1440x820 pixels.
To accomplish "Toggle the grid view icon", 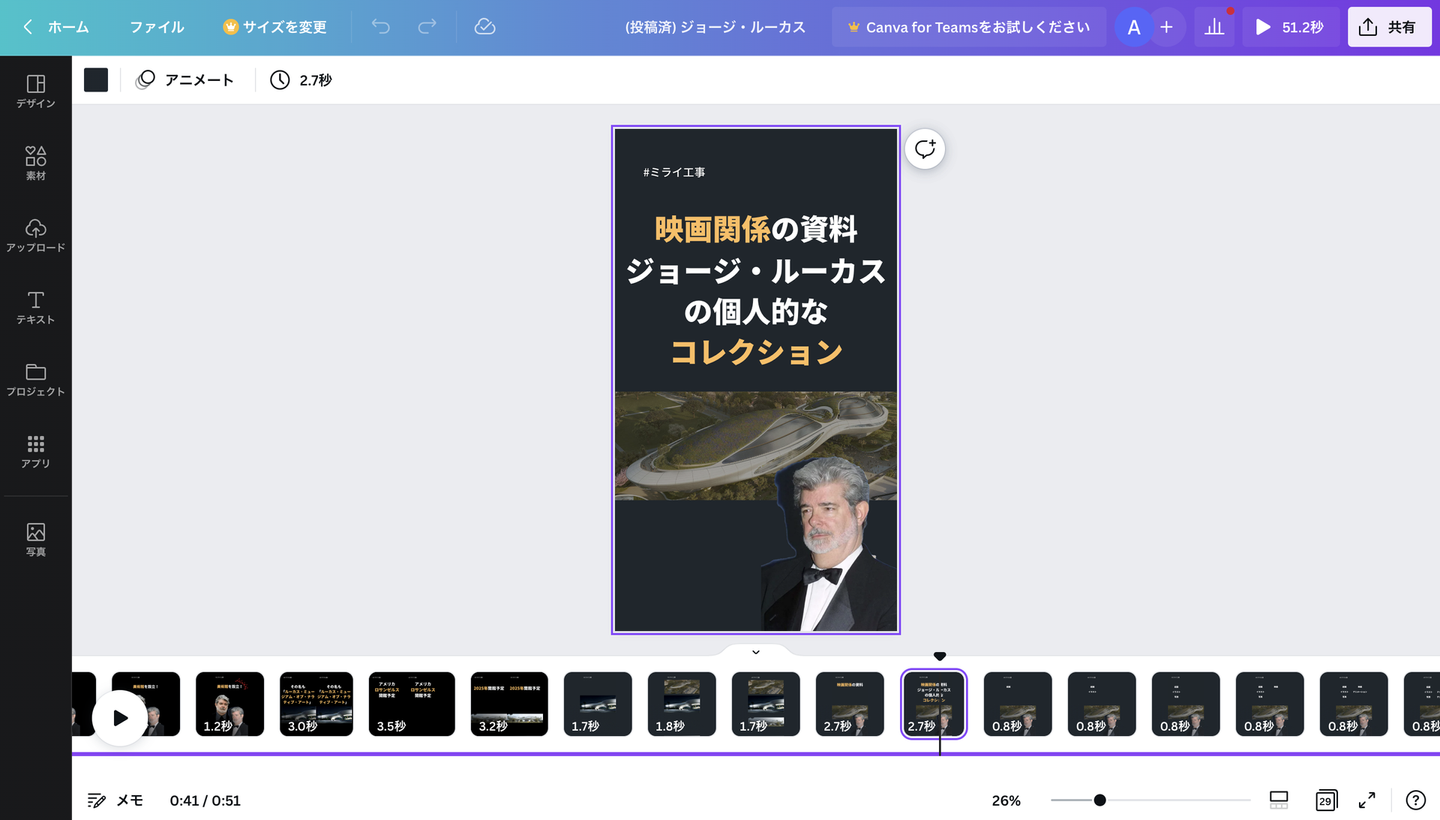I will (x=1278, y=800).
